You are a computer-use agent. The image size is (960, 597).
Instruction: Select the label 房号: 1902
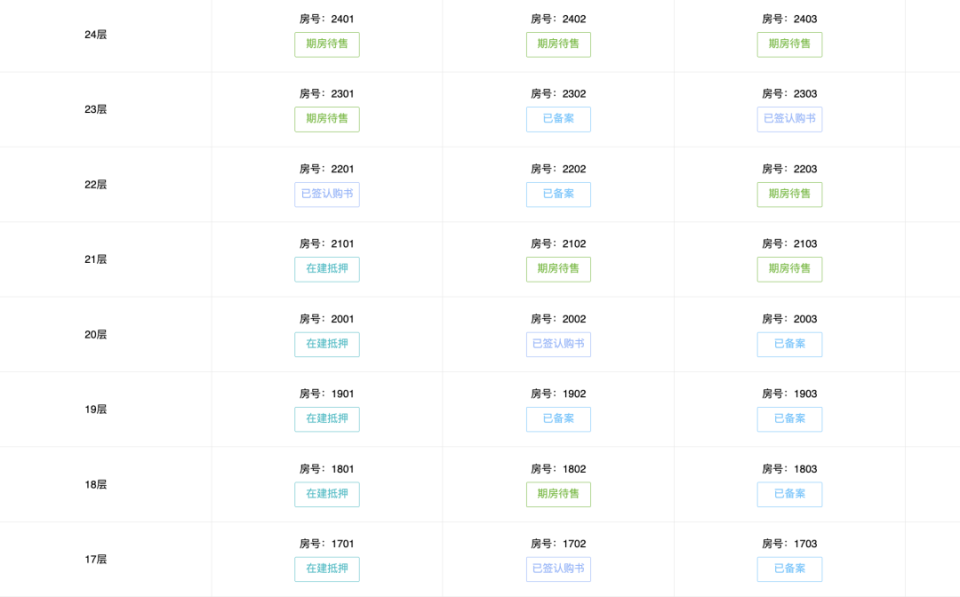click(558, 394)
